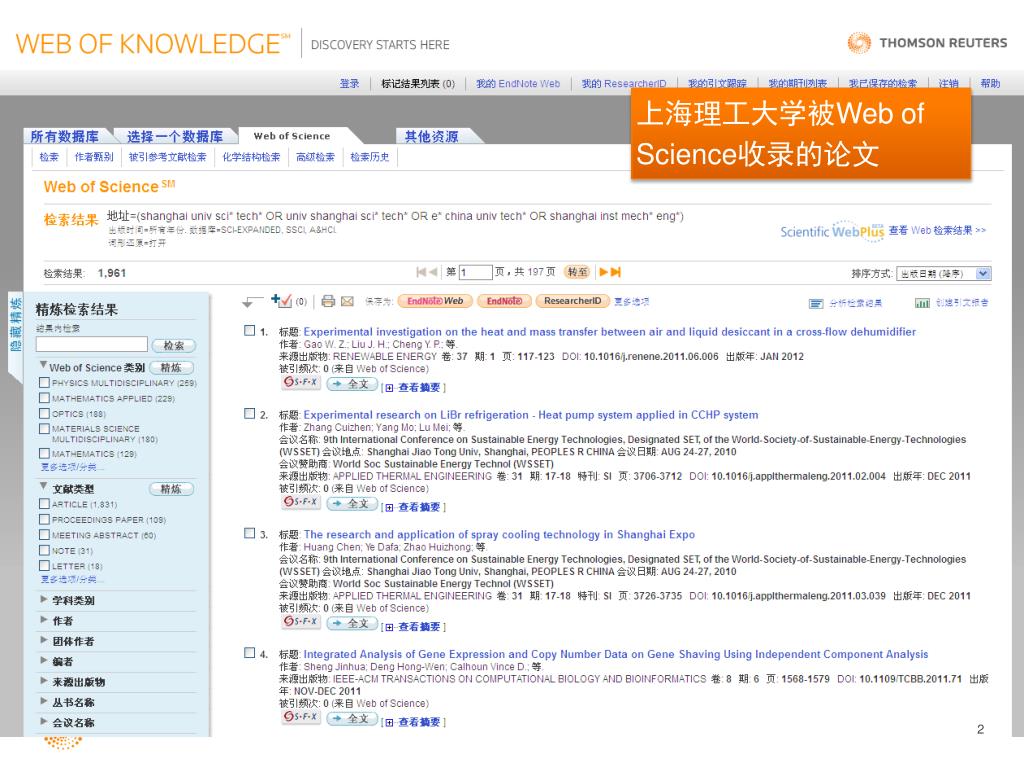Open 全文 full text for result 2
Viewport: 1024px width, 768px height.
[x=352, y=504]
